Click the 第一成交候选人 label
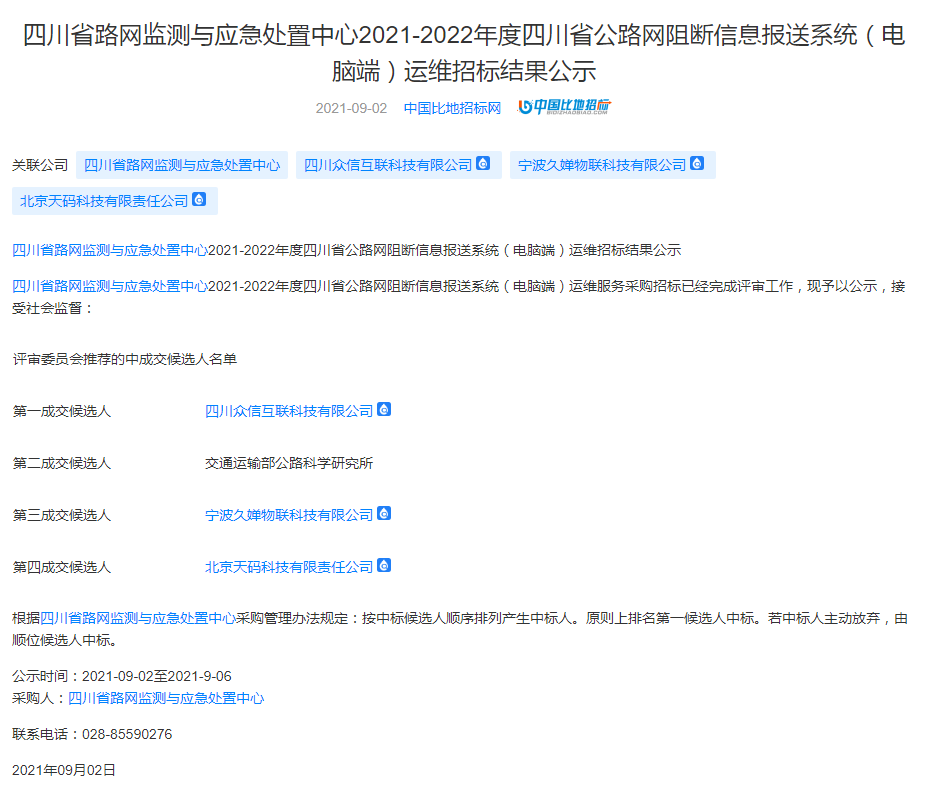Viewport: 927px width, 795px height. pos(61,411)
